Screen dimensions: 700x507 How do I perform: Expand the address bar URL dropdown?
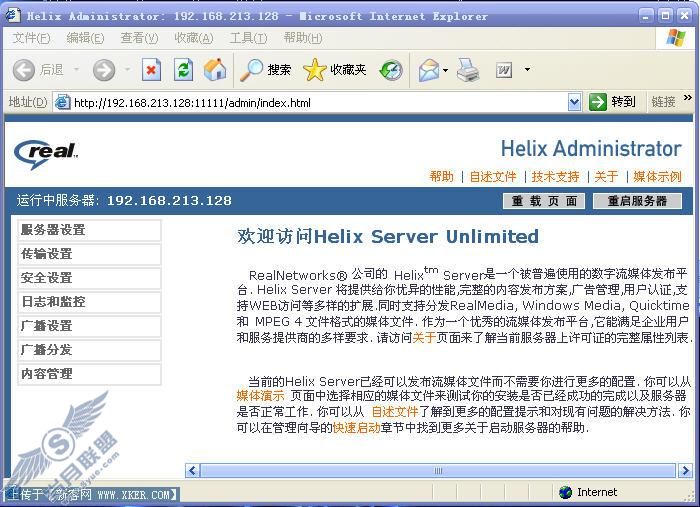tap(574, 102)
